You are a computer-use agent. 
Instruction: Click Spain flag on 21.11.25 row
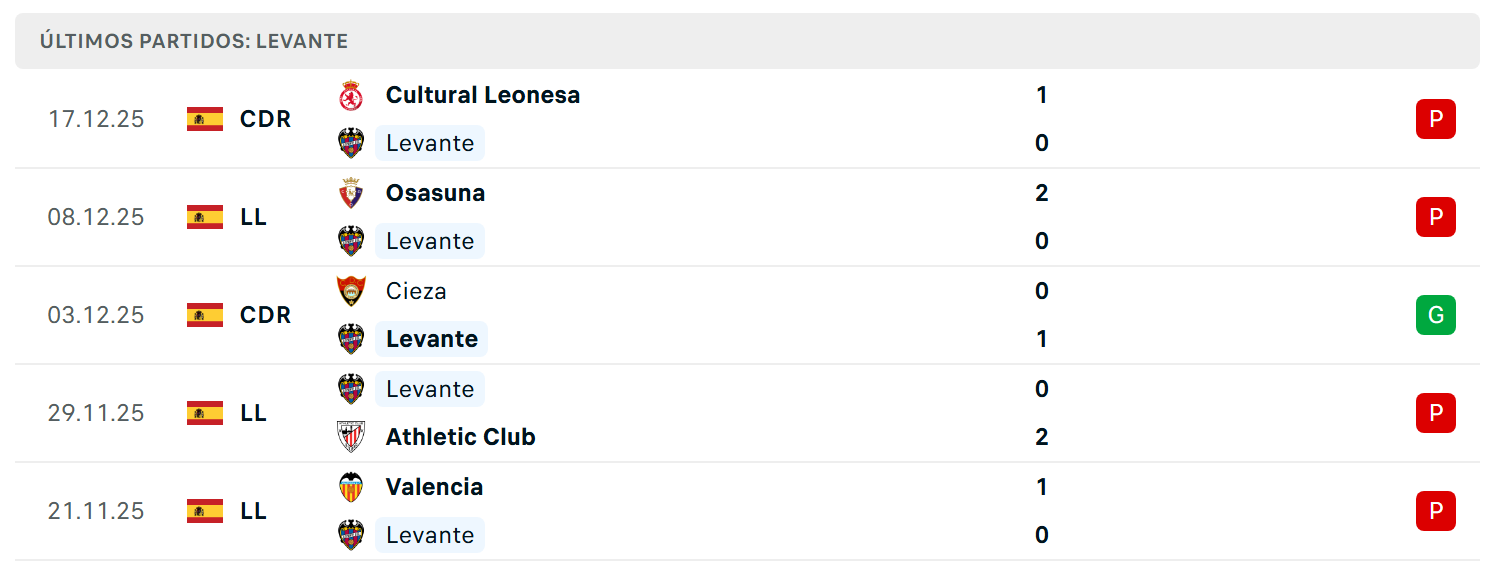205,511
